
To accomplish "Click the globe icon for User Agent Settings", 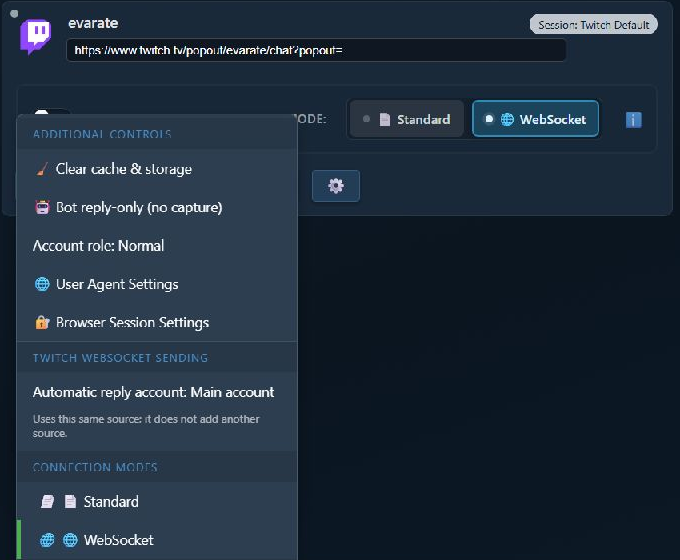I will tap(42, 284).
